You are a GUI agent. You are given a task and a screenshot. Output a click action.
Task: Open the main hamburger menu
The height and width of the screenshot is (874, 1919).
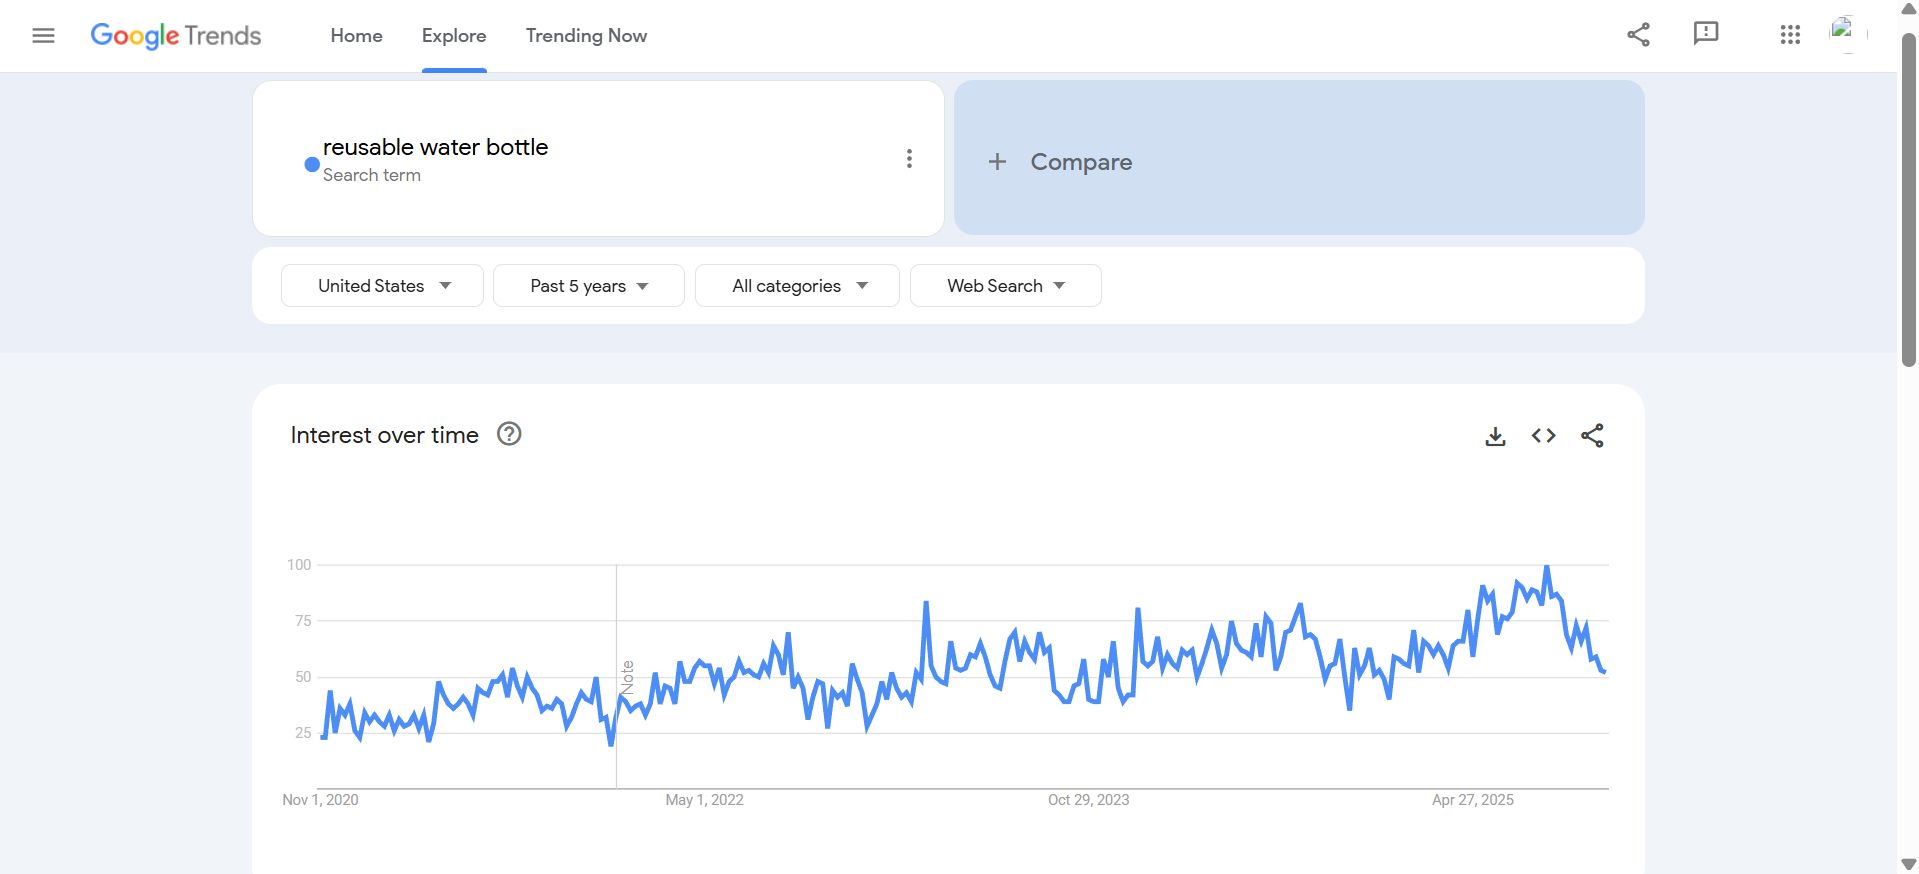tap(43, 36)
